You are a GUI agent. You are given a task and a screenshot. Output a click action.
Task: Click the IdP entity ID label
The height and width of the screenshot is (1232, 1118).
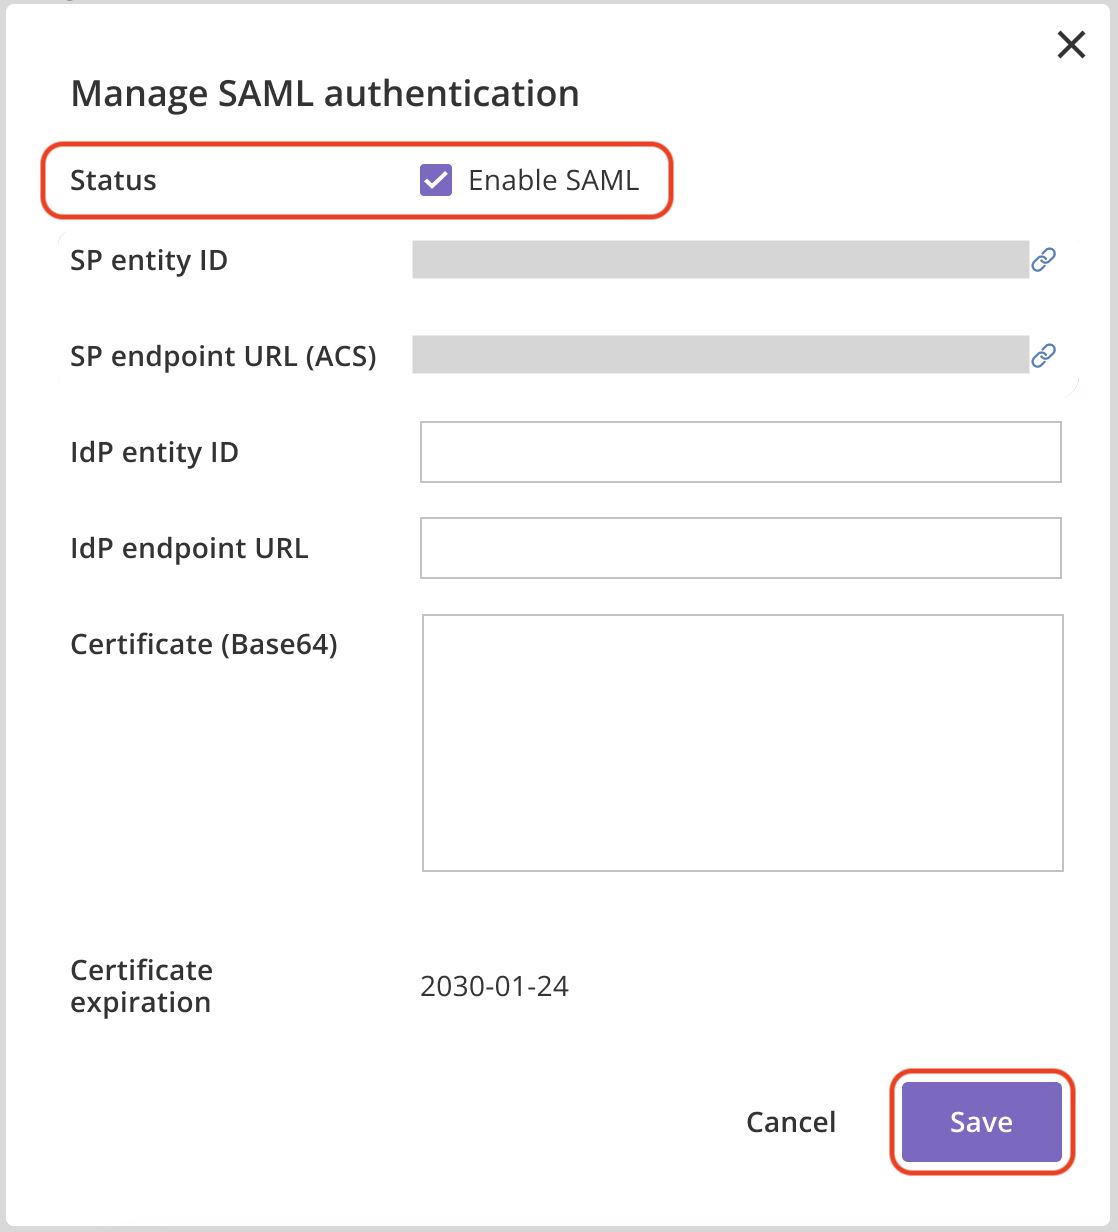[x=154, y=453]
